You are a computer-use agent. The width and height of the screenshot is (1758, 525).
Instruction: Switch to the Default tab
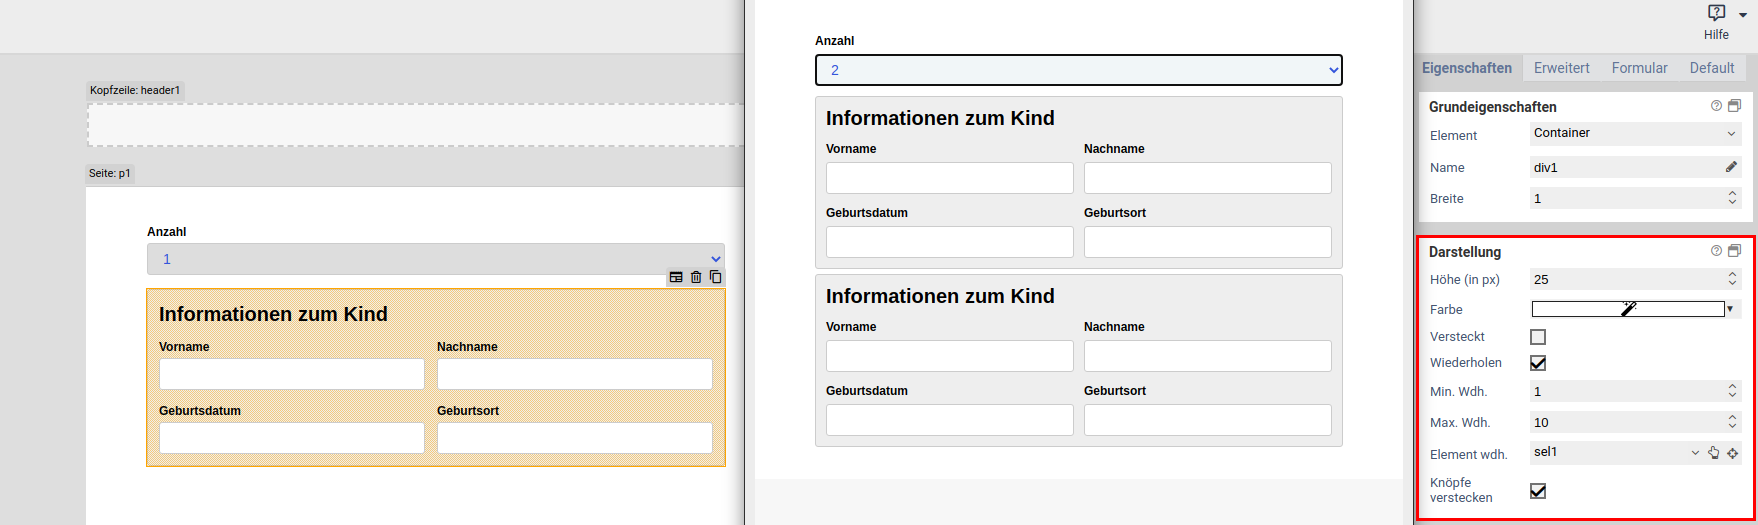tap(1712, 68)
